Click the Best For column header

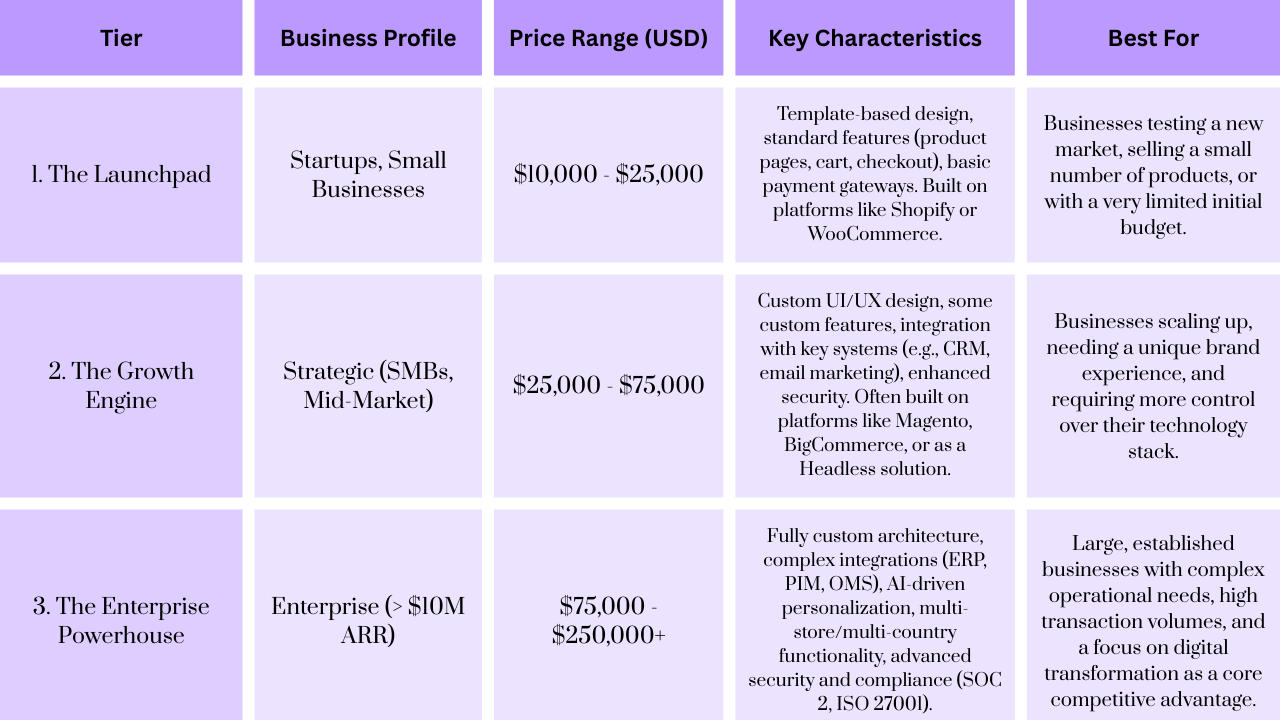(x=1153, y=38)
